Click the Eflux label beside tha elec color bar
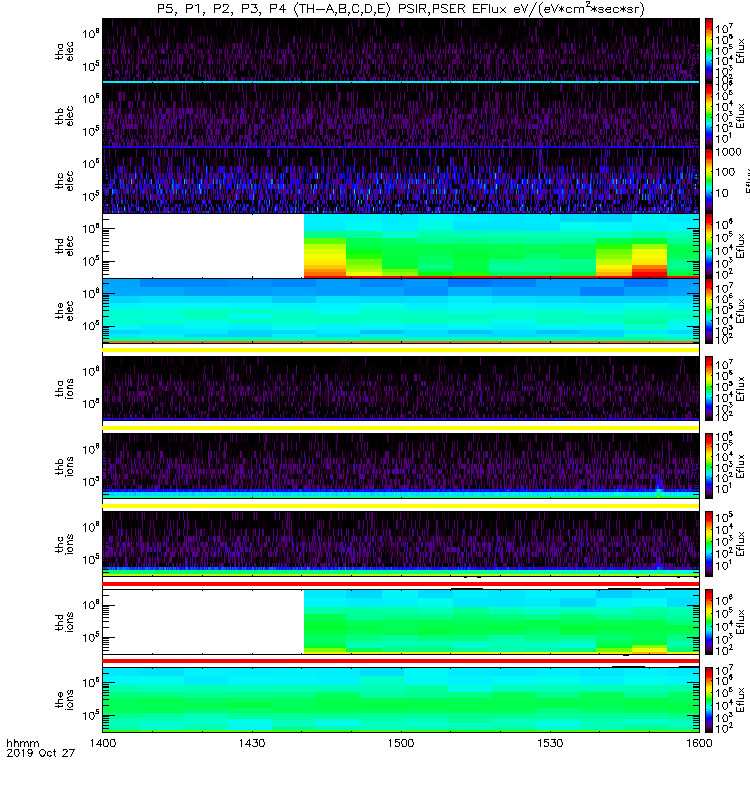 tap(741, 50)
